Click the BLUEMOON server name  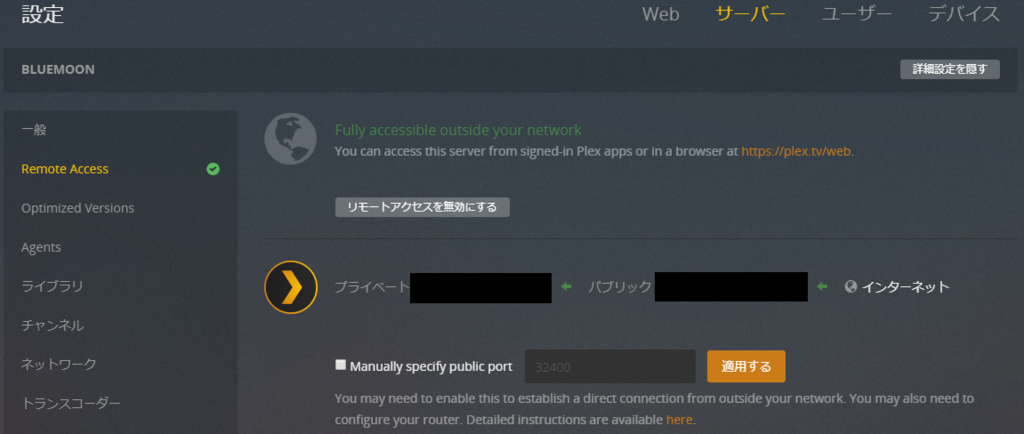point(58,69)
